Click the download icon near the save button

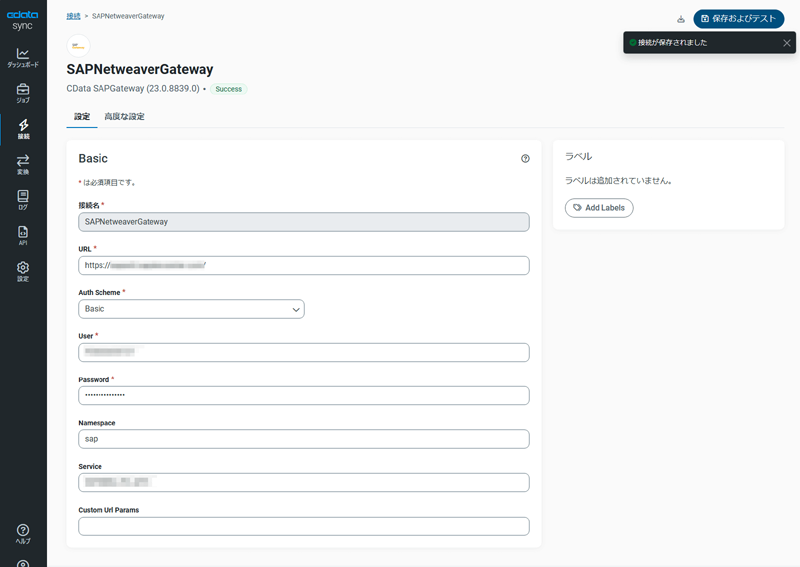(681, 19)
